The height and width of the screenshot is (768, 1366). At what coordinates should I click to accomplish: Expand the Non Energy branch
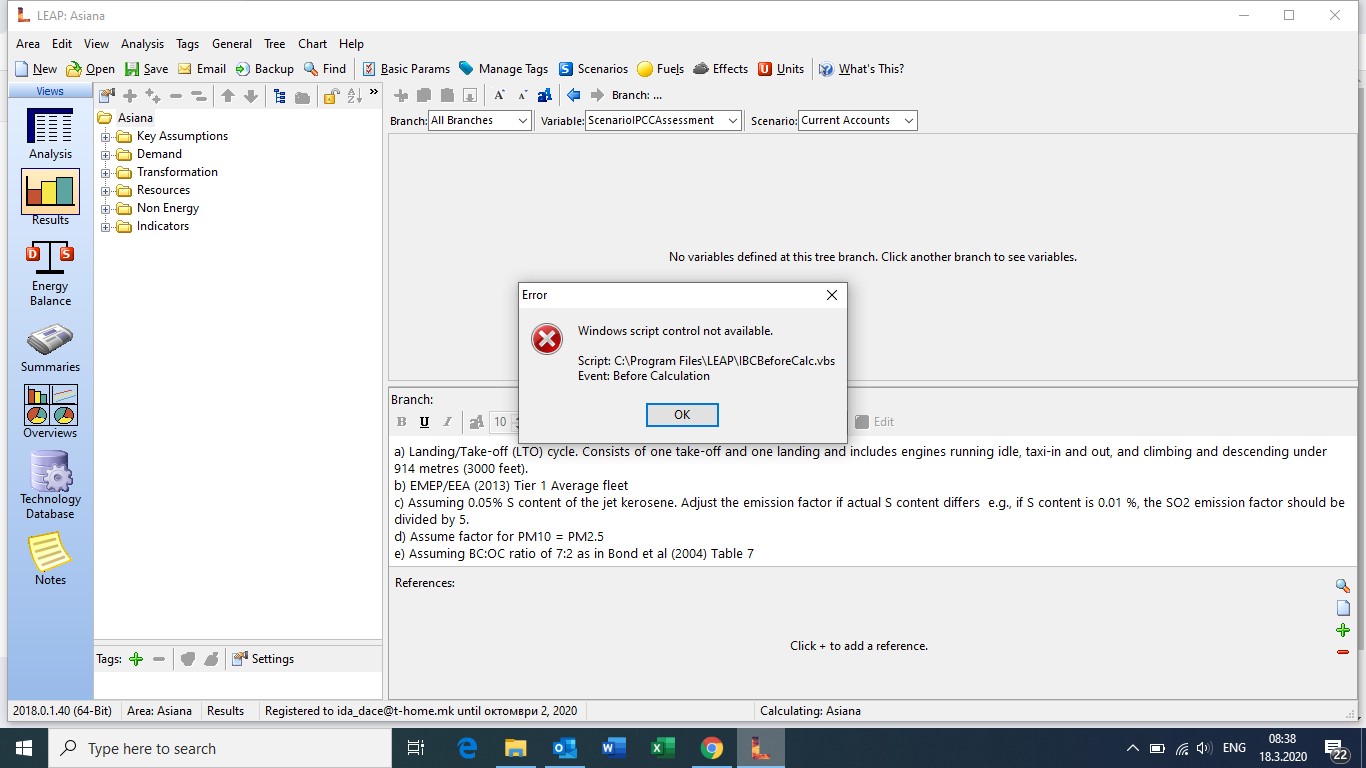click(106, 208)
